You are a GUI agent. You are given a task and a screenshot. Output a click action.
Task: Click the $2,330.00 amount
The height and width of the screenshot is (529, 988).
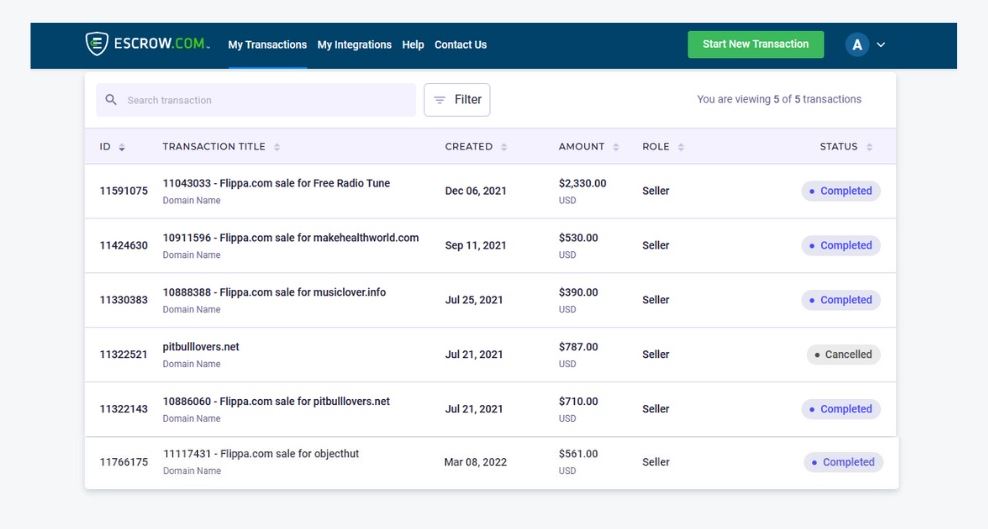click(582, 183)
